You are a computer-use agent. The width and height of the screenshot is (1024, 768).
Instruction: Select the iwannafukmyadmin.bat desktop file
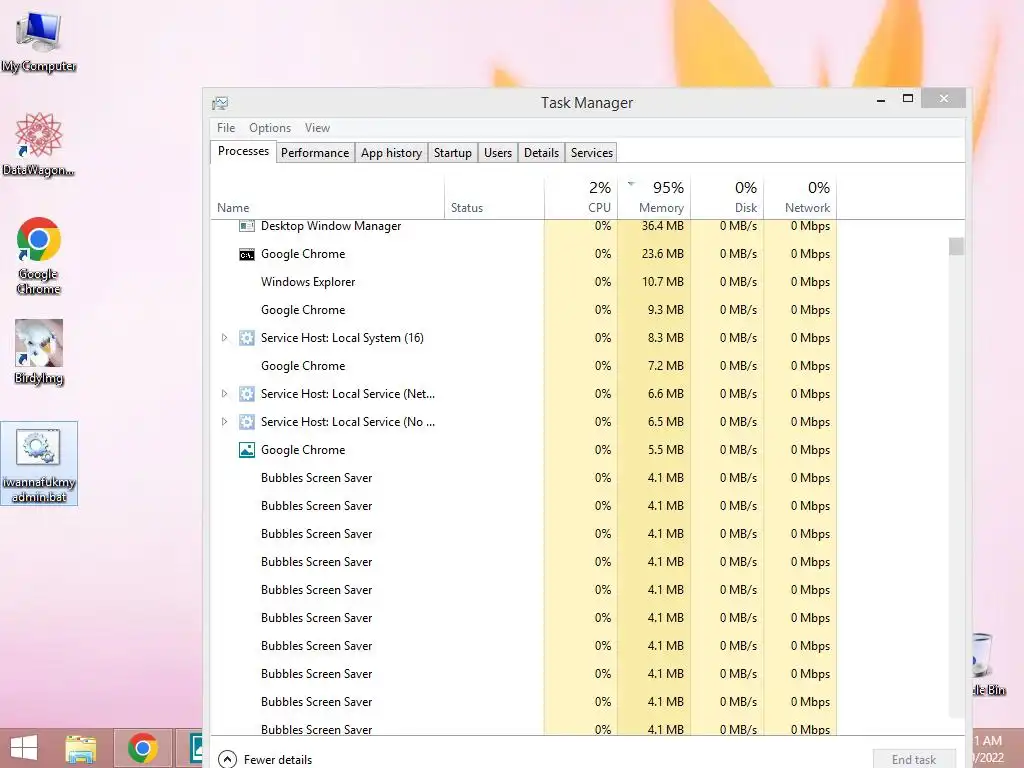click(x=39, y=463)
